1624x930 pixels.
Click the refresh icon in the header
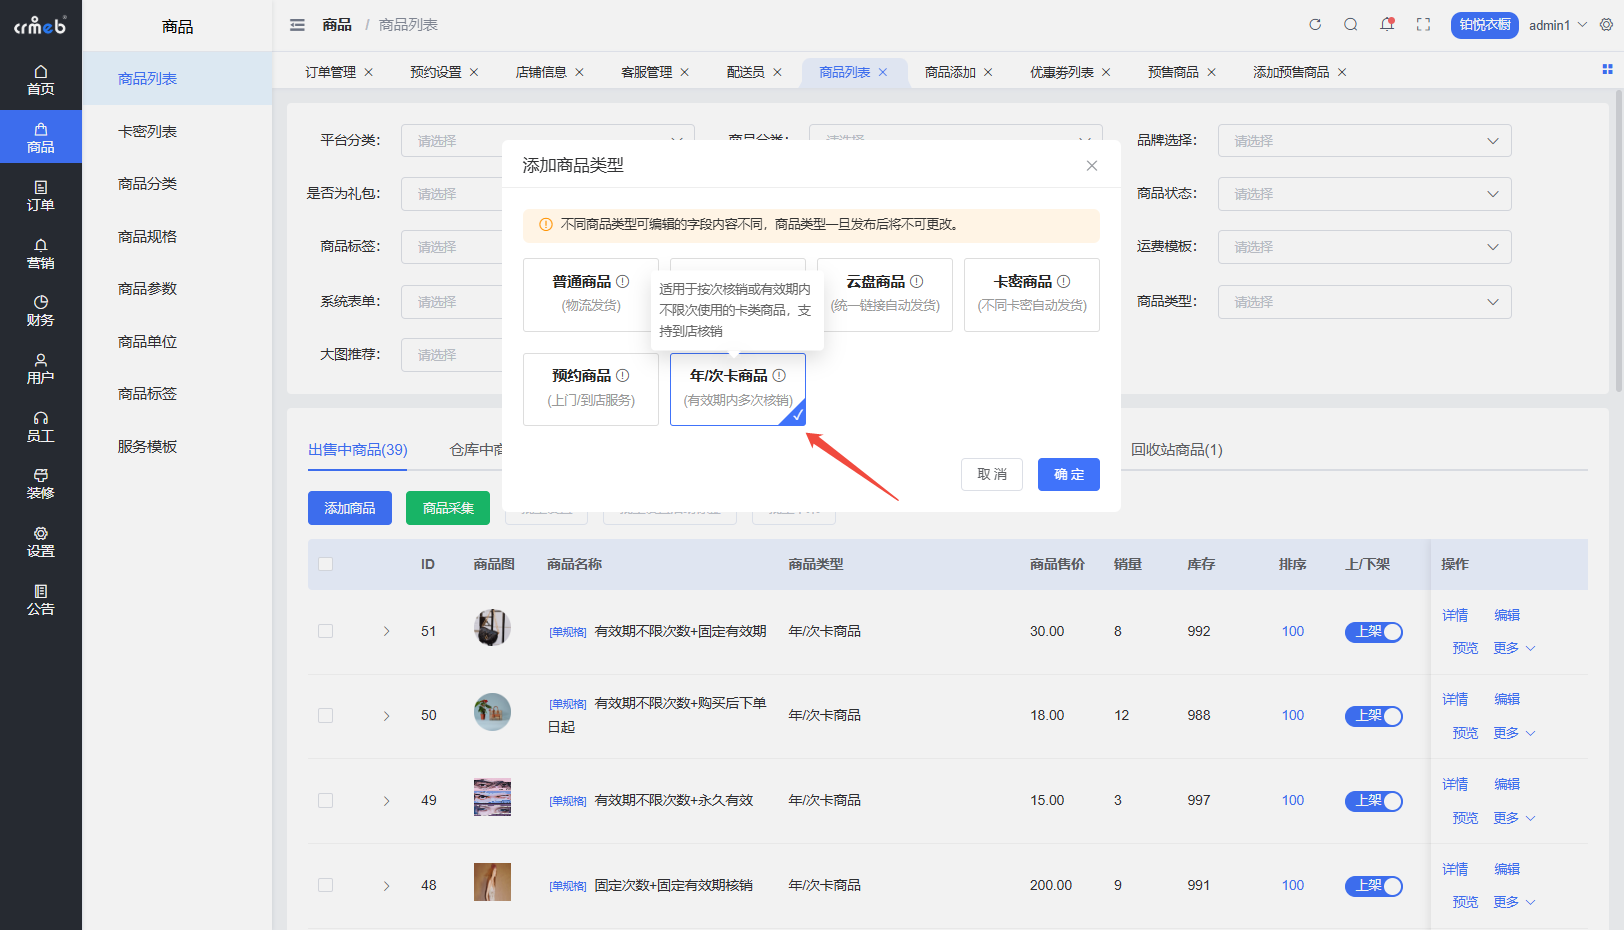pyautogui.click(x=1315, y=25)
